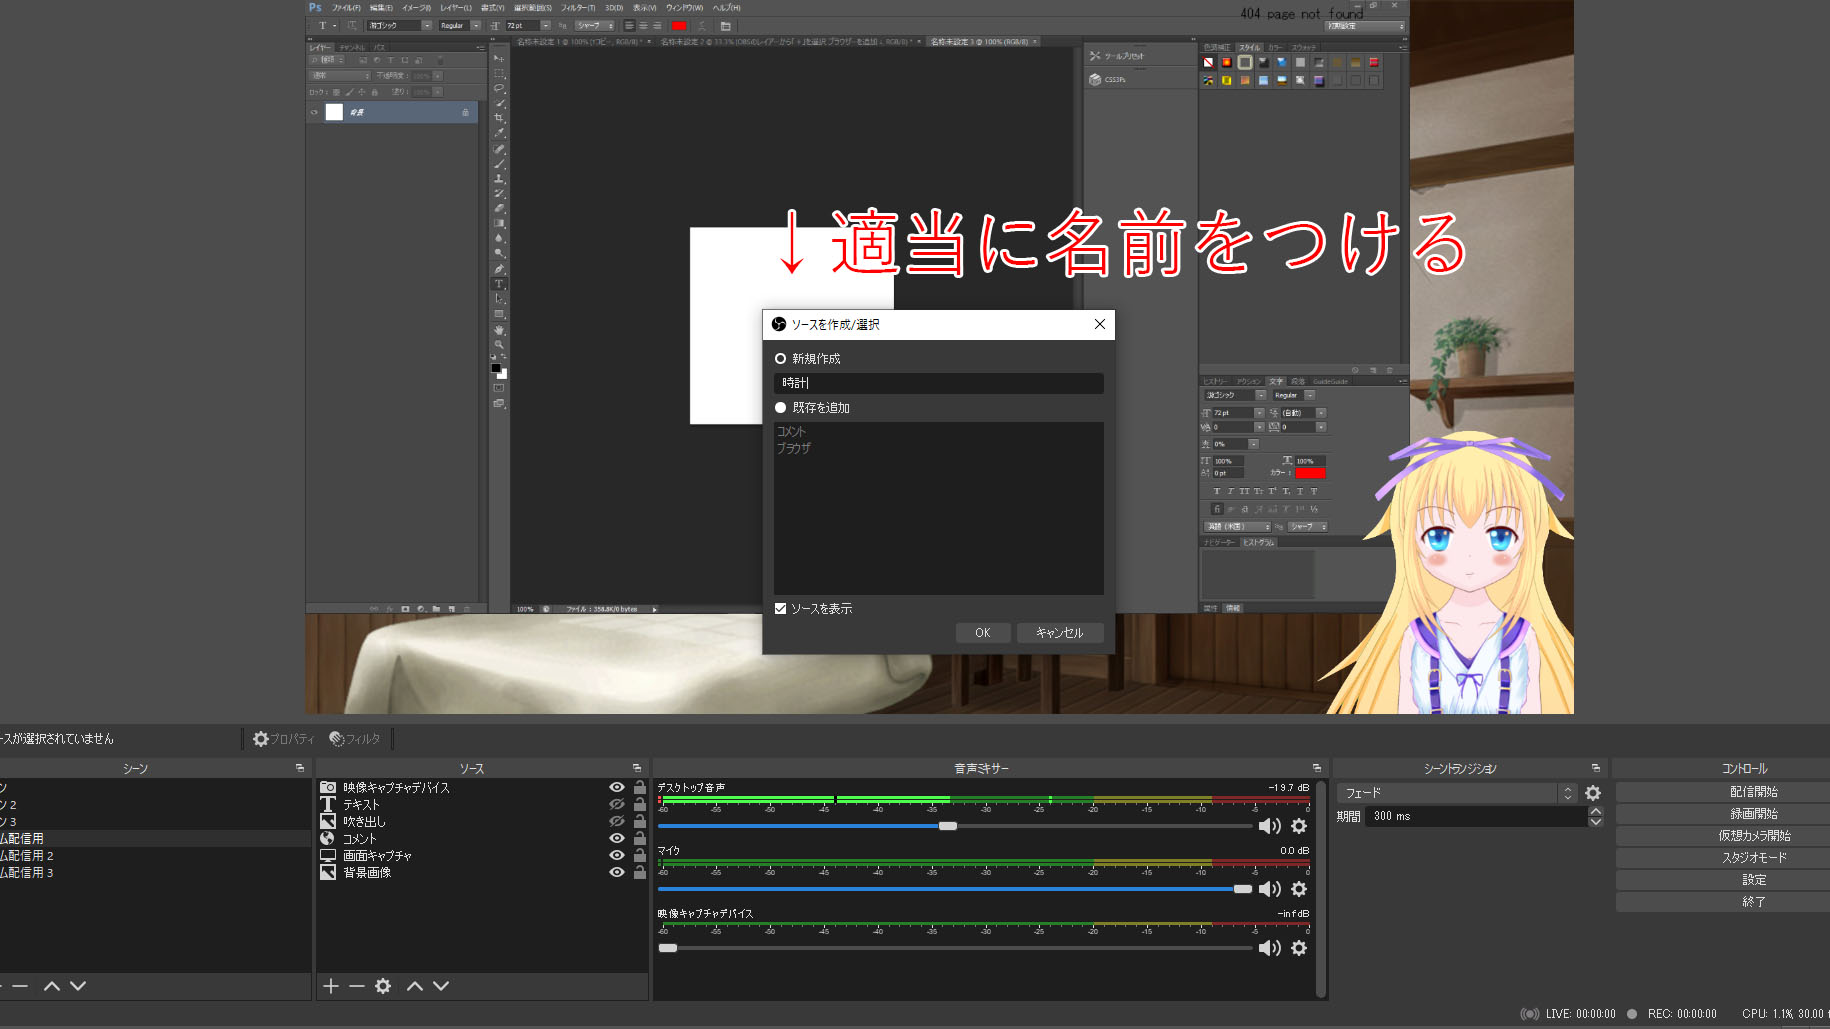Image resolution: width=1830 pixels, height=1029 pixels.
Task: Pop out the 音声ミキサー dock panel
Action: click(1317, 768)
